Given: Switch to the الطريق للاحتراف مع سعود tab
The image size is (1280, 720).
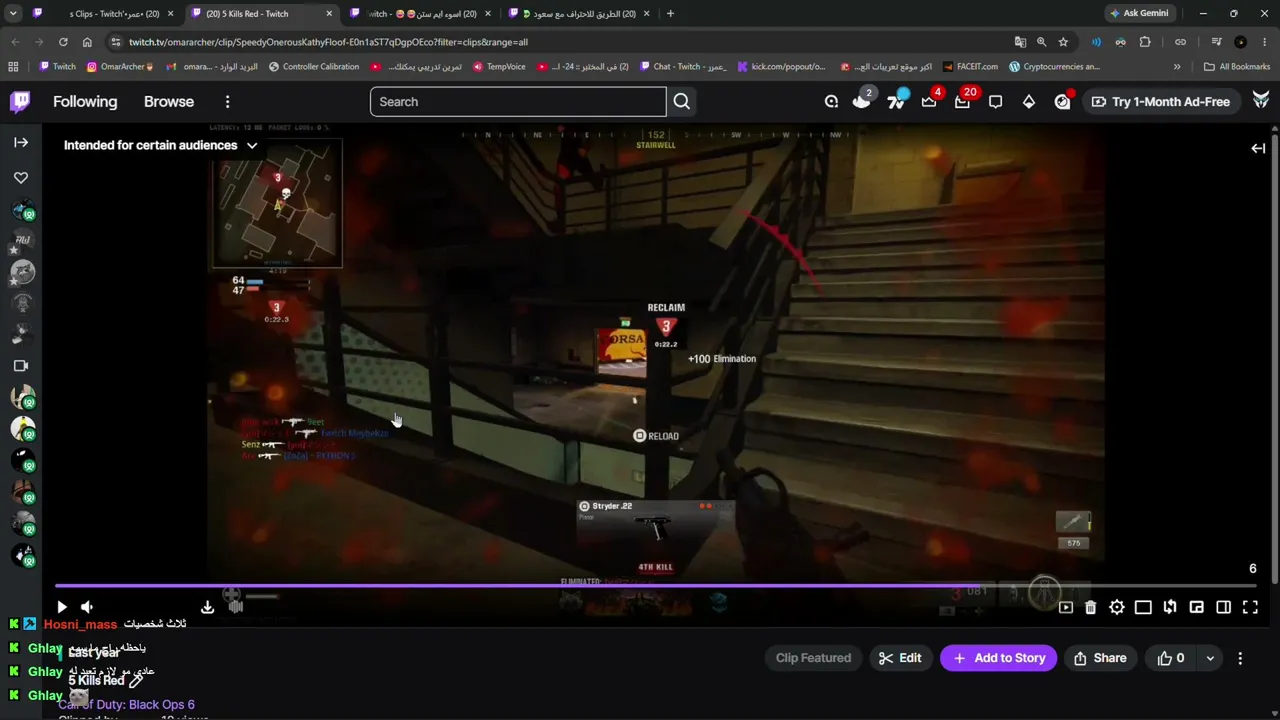Looking at the screenshot, I should click(580, 14).
